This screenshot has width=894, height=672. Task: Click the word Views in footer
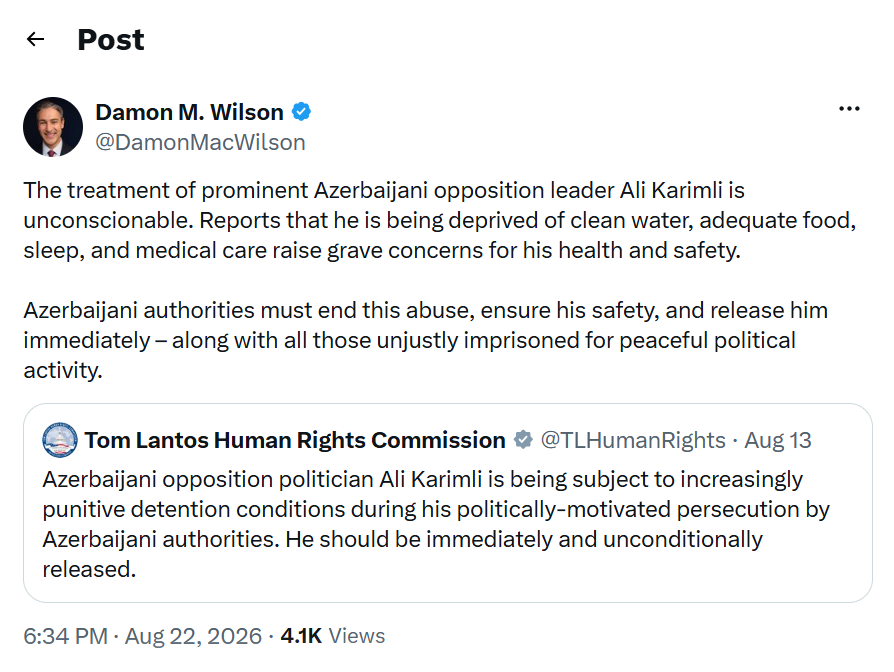click(357, 636)
